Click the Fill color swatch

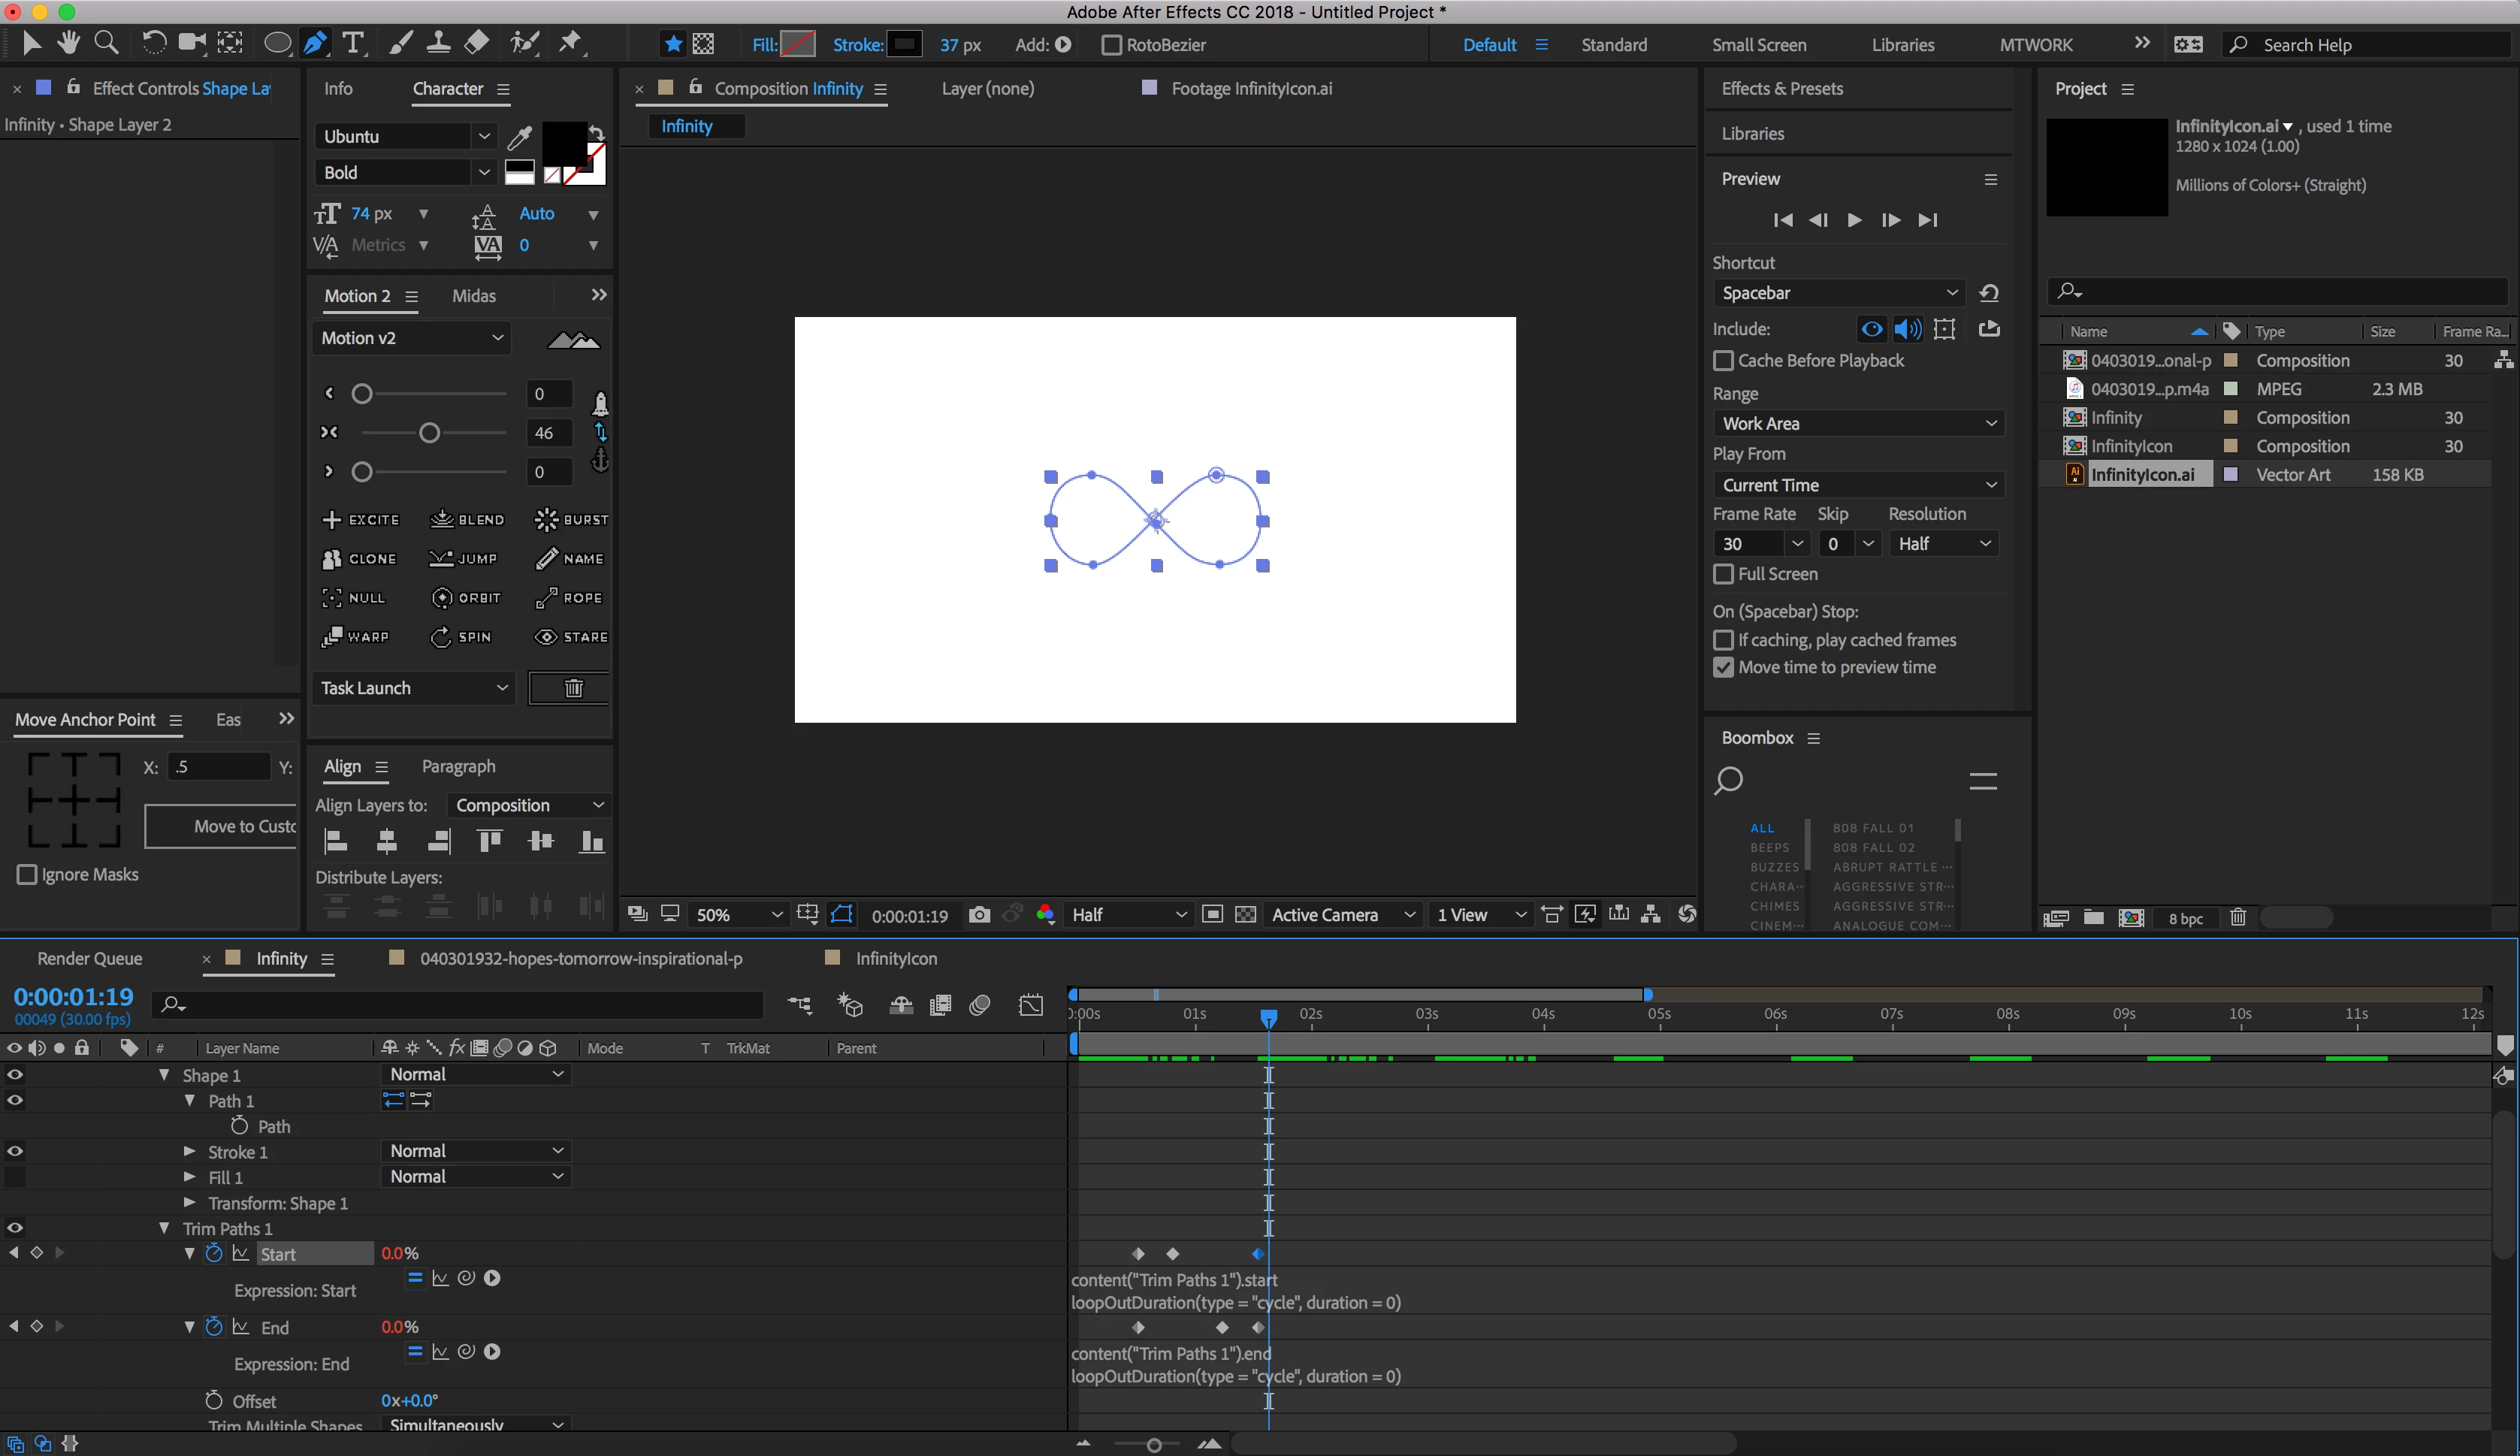tap(797, 45)
